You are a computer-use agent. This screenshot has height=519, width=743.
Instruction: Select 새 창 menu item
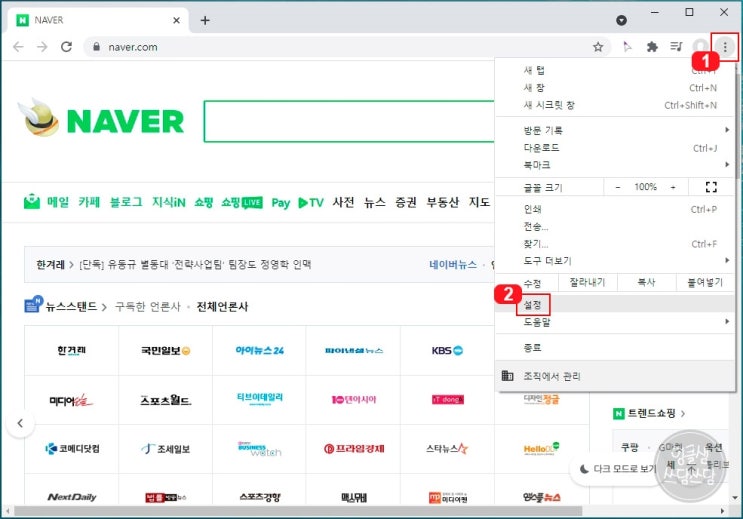point(615,88)
